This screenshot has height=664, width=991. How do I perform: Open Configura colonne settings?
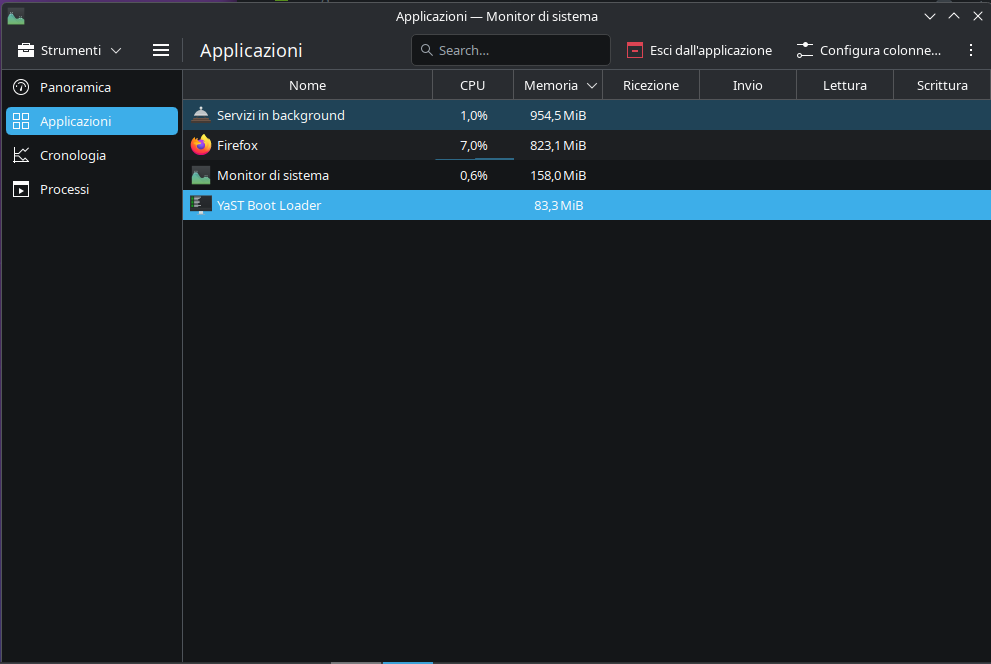868,50
